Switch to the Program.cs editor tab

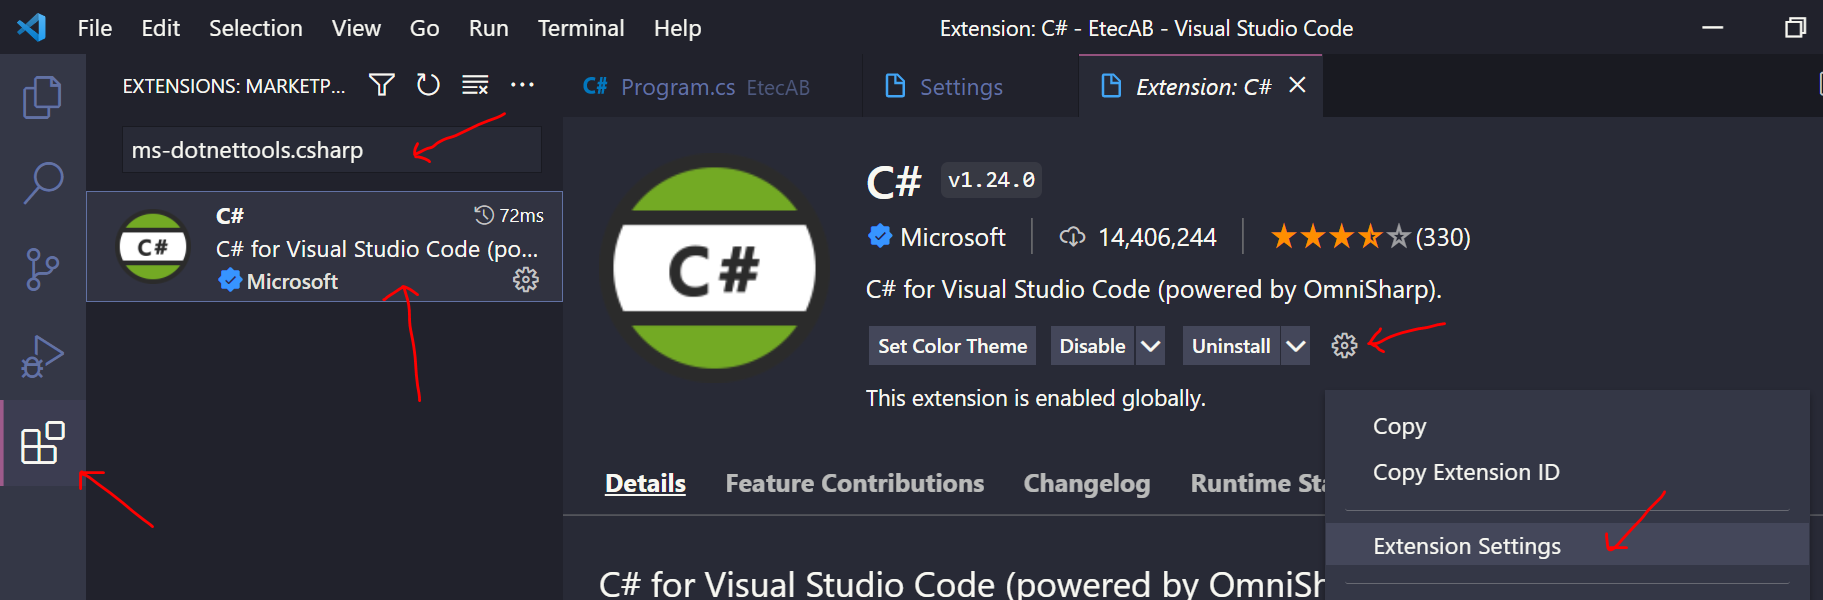[713, 86]
